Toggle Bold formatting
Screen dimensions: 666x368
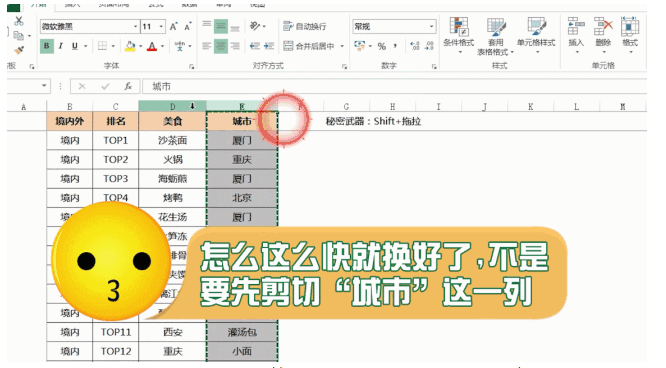tap(47, 46)
